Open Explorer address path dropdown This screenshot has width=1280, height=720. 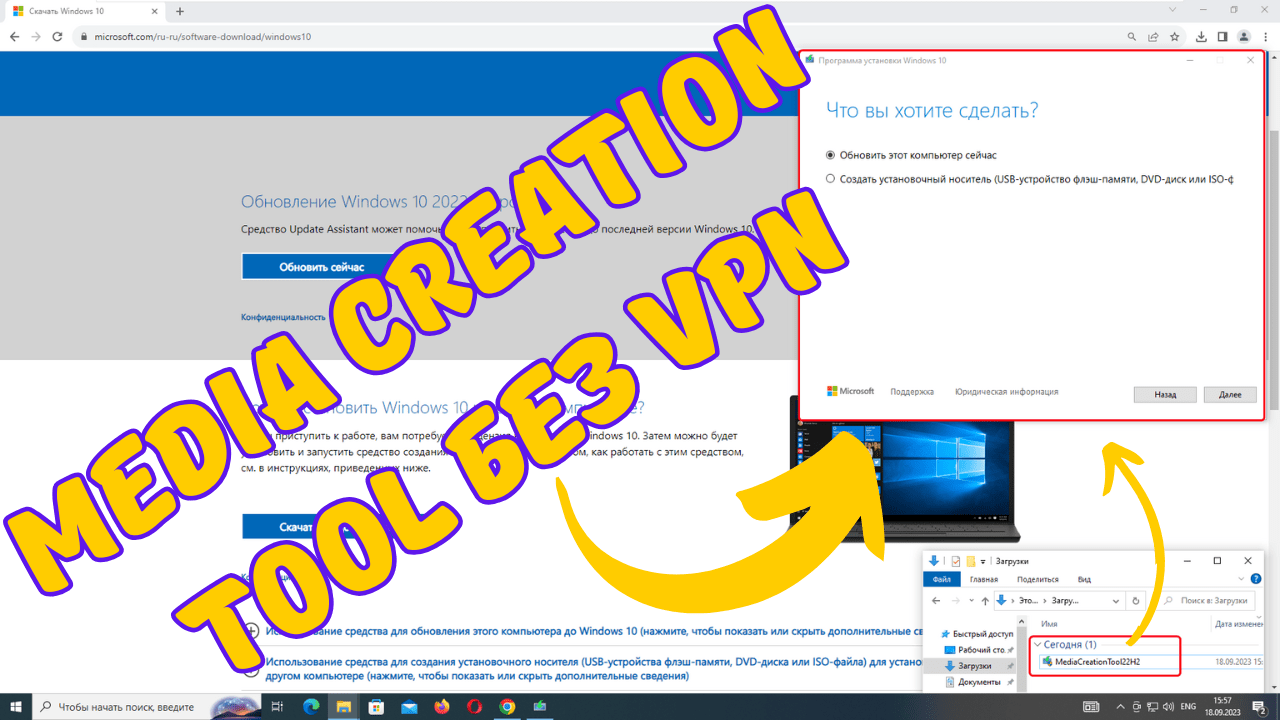1116,601
